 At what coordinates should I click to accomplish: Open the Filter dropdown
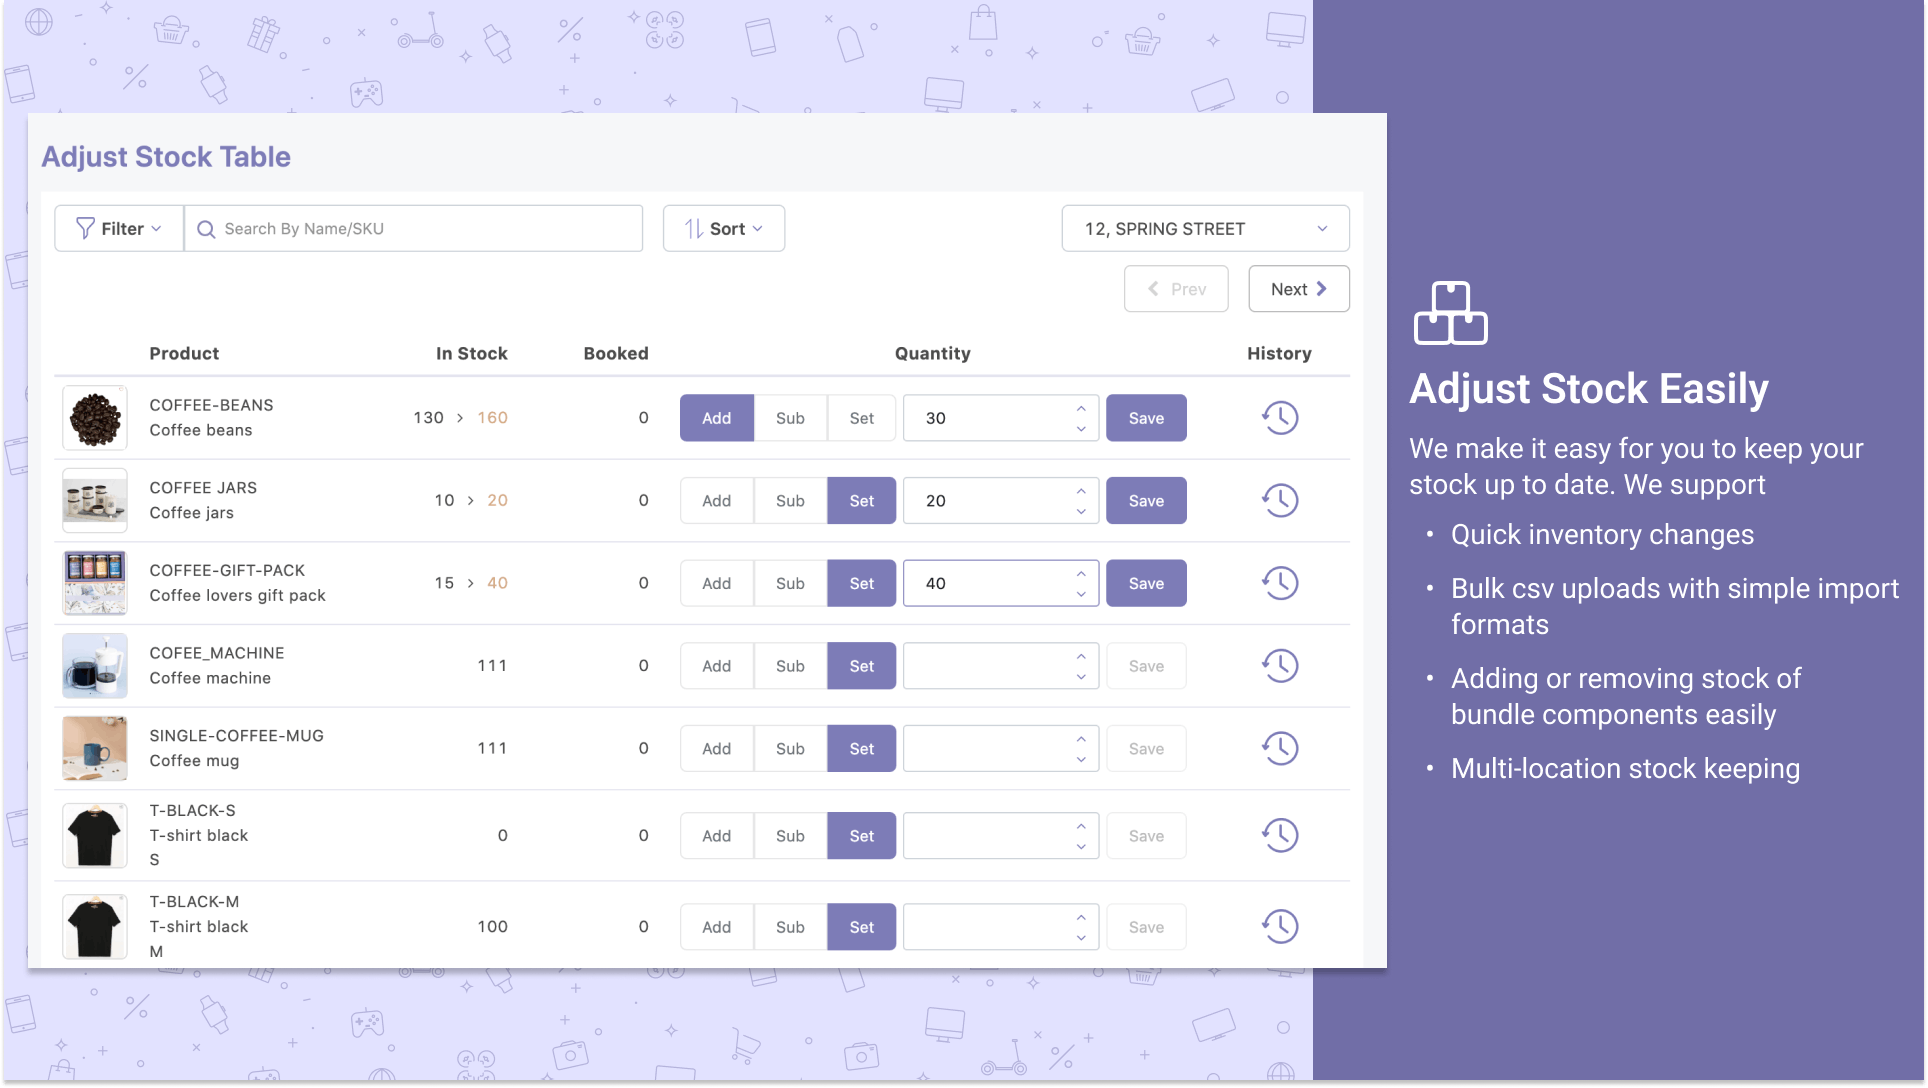coord(119,229)
